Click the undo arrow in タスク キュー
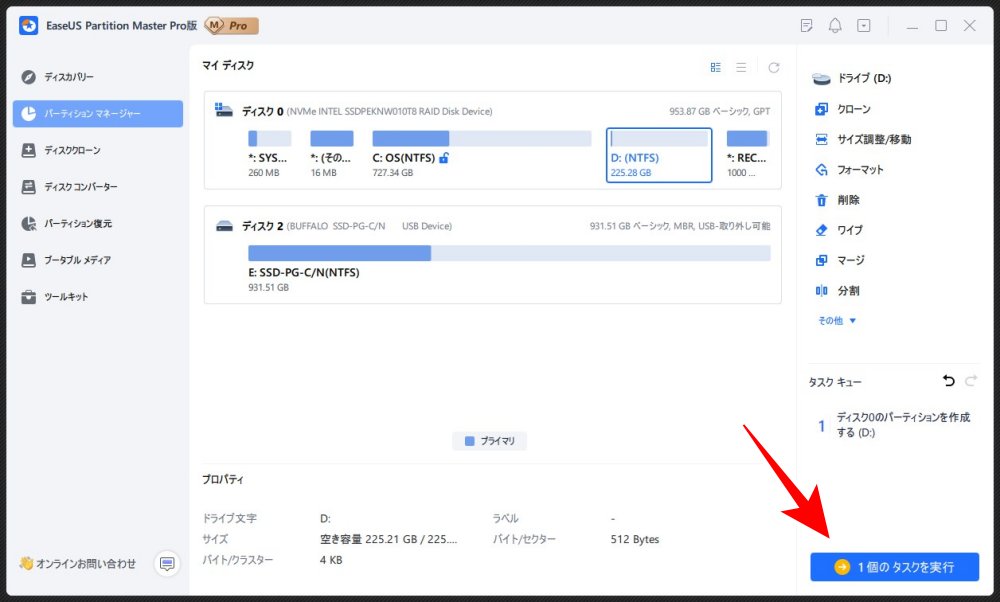Viewport: 1000px width, 602px height. tap(949, 381)
